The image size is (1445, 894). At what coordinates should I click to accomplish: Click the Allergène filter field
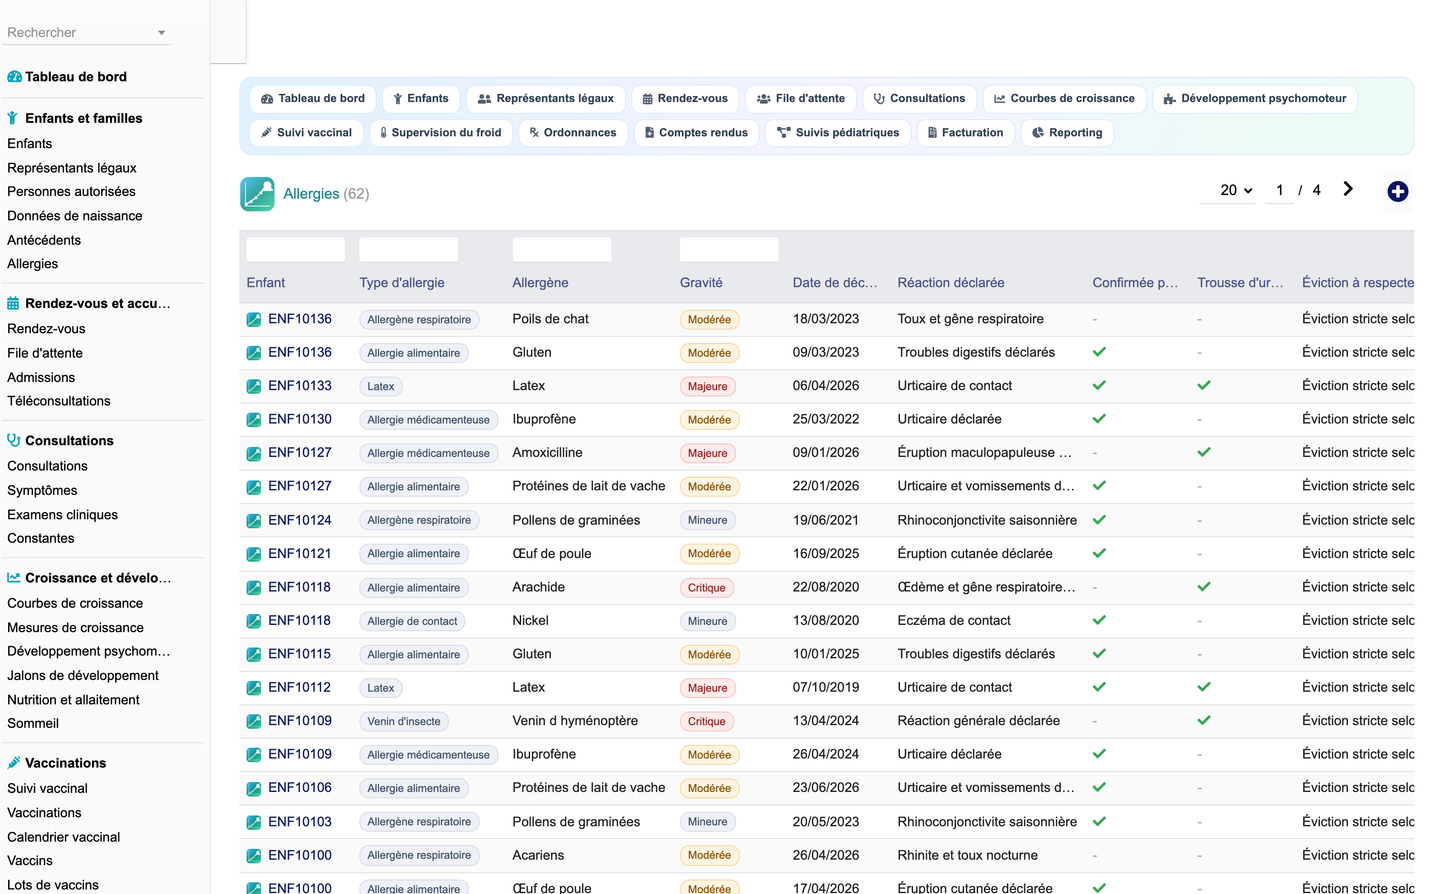pyautogui.click(x=562, y=250)
